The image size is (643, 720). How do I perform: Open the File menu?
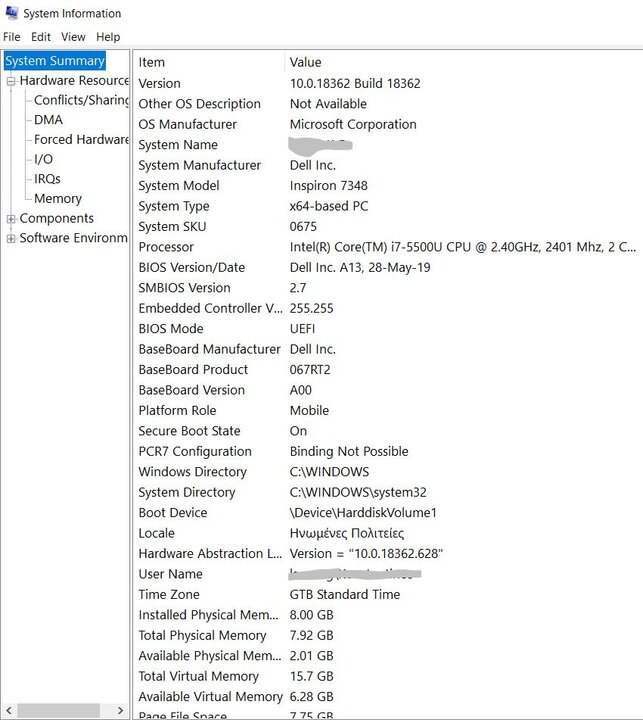click(11, 37)
